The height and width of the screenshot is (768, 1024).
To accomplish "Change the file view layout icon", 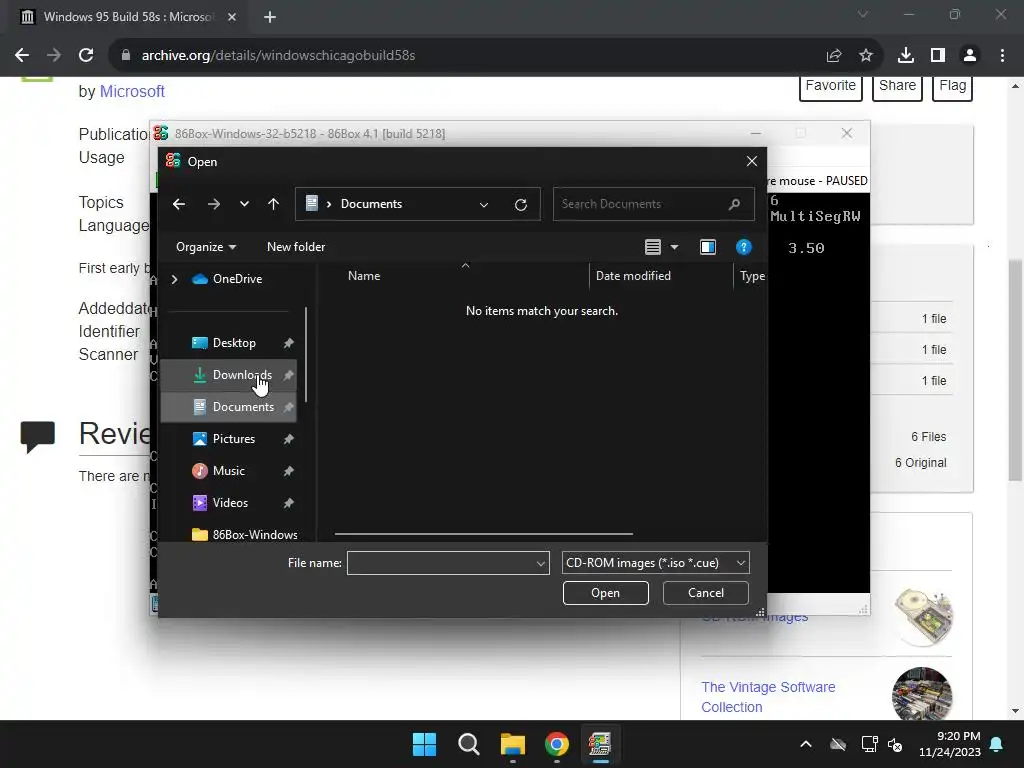I will [652, 247].
